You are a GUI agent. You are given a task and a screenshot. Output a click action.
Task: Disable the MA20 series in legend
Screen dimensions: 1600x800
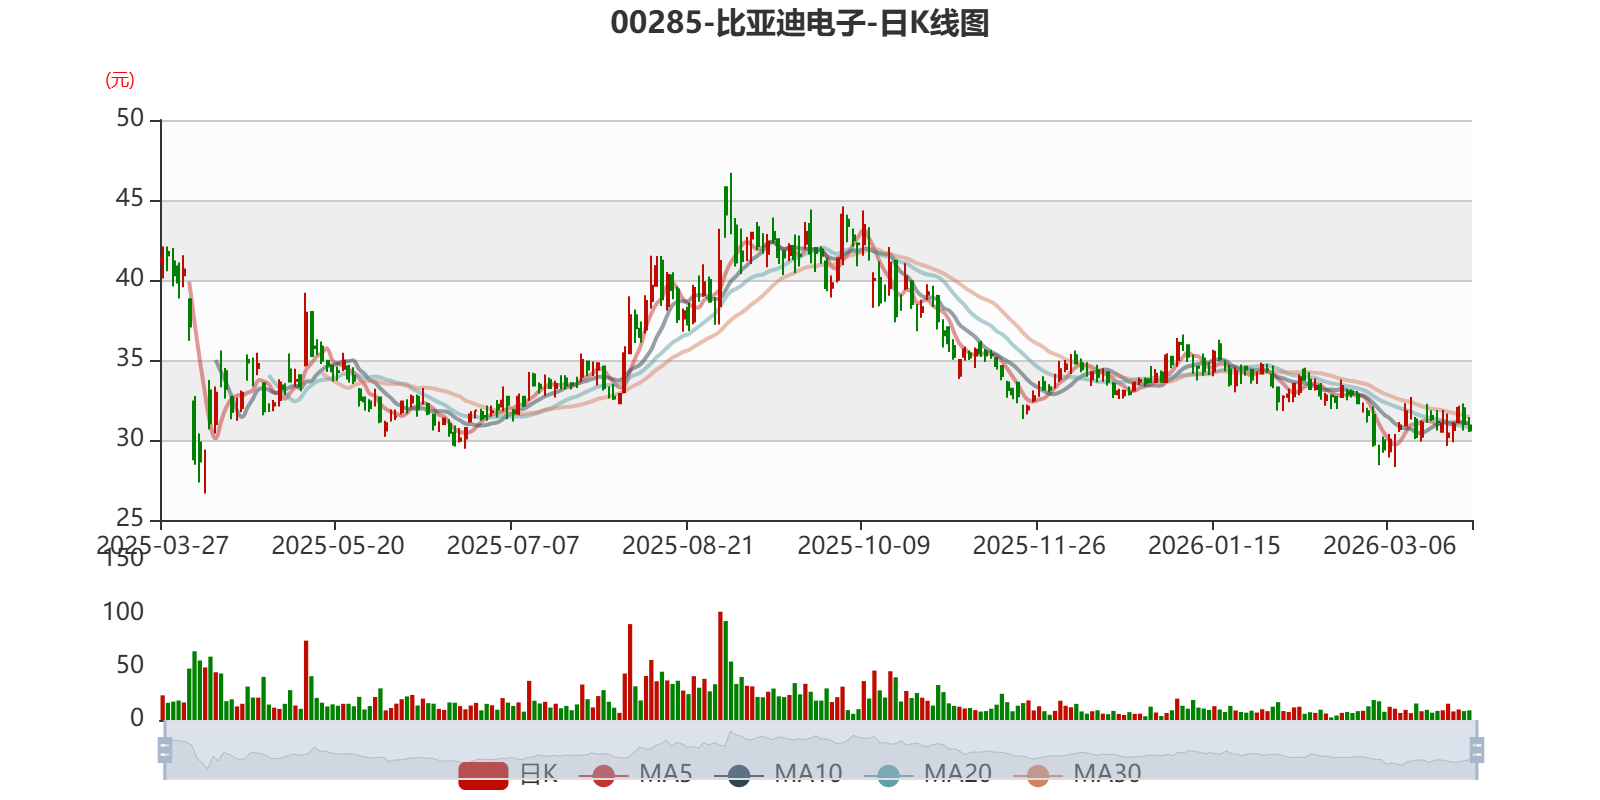pyautogui.click(x=928, y=774)
